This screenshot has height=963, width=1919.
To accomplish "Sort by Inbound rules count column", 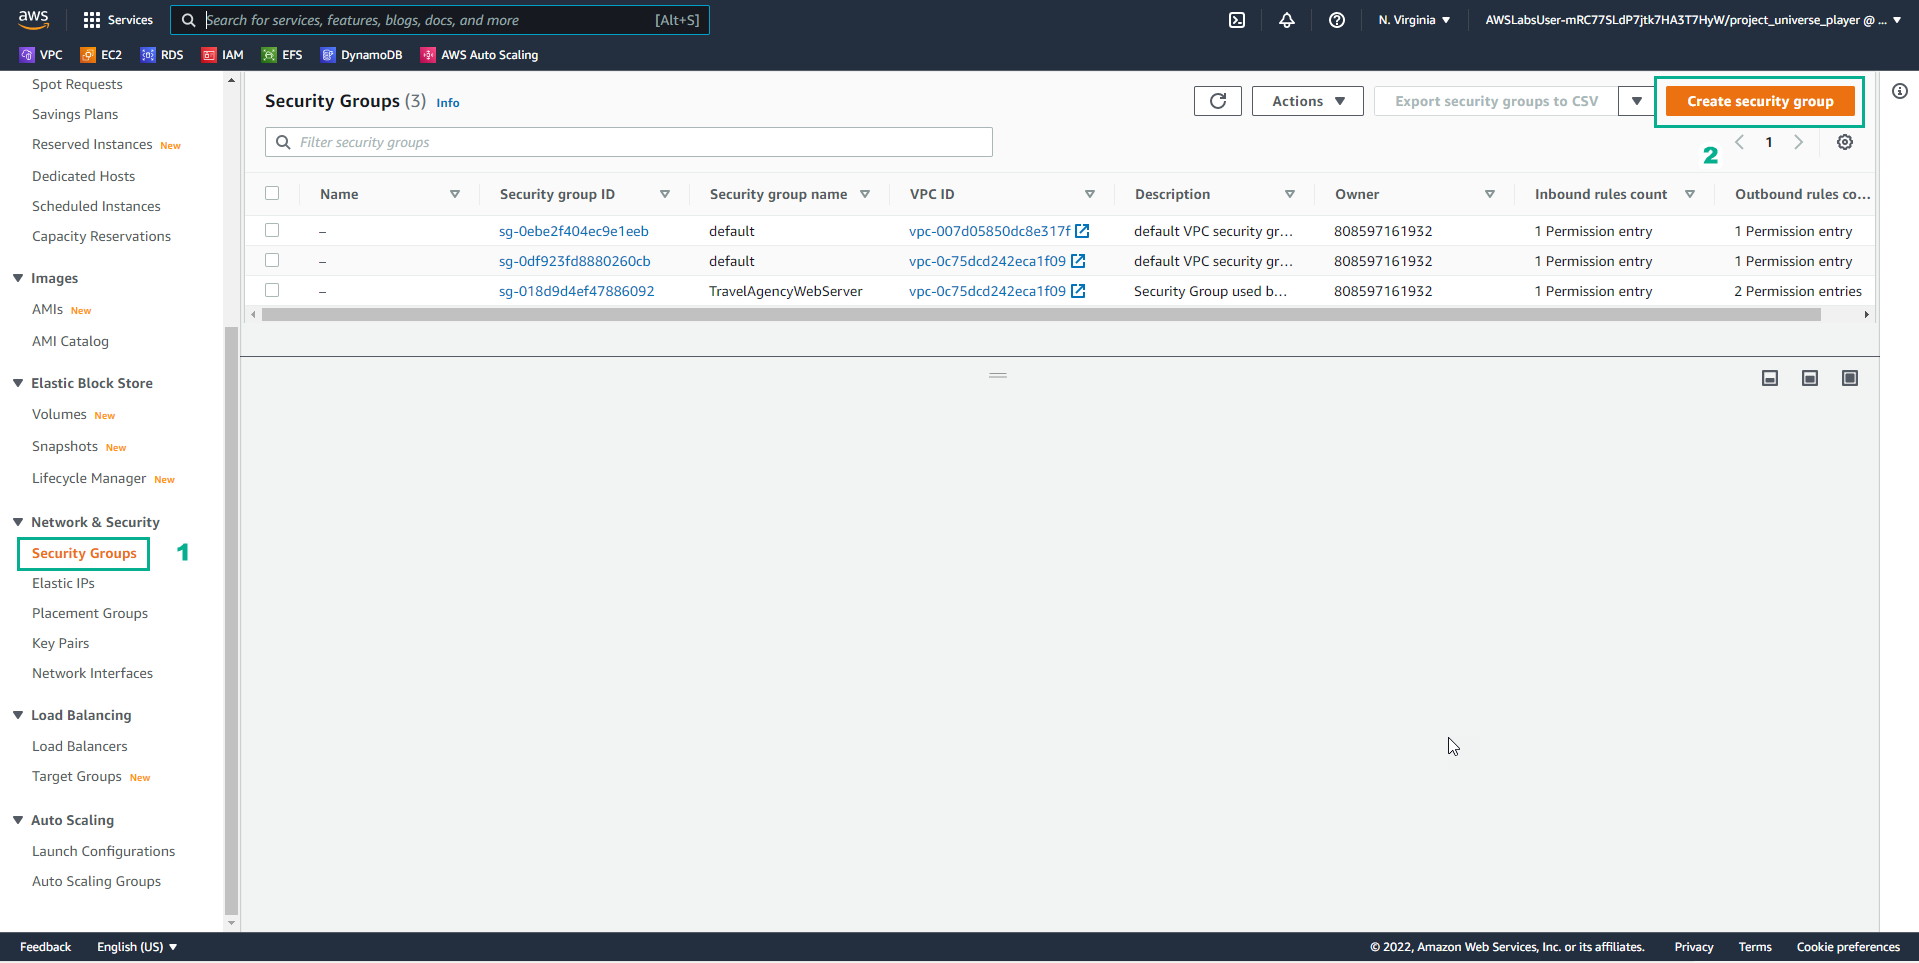I will pyautogui.click(x=1690, y=194).
